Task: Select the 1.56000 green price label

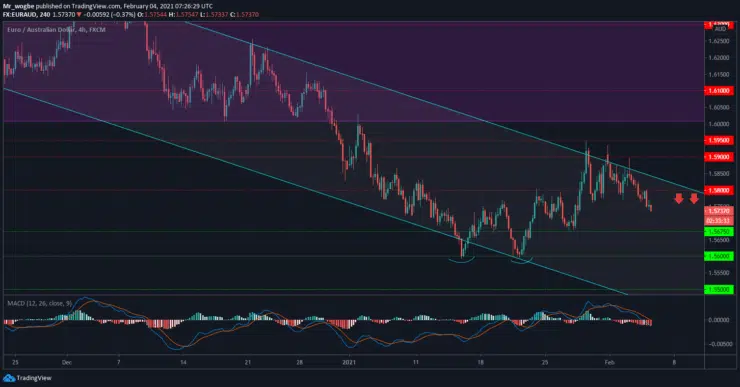Action: pyautogui.click(x=719, y=256)
